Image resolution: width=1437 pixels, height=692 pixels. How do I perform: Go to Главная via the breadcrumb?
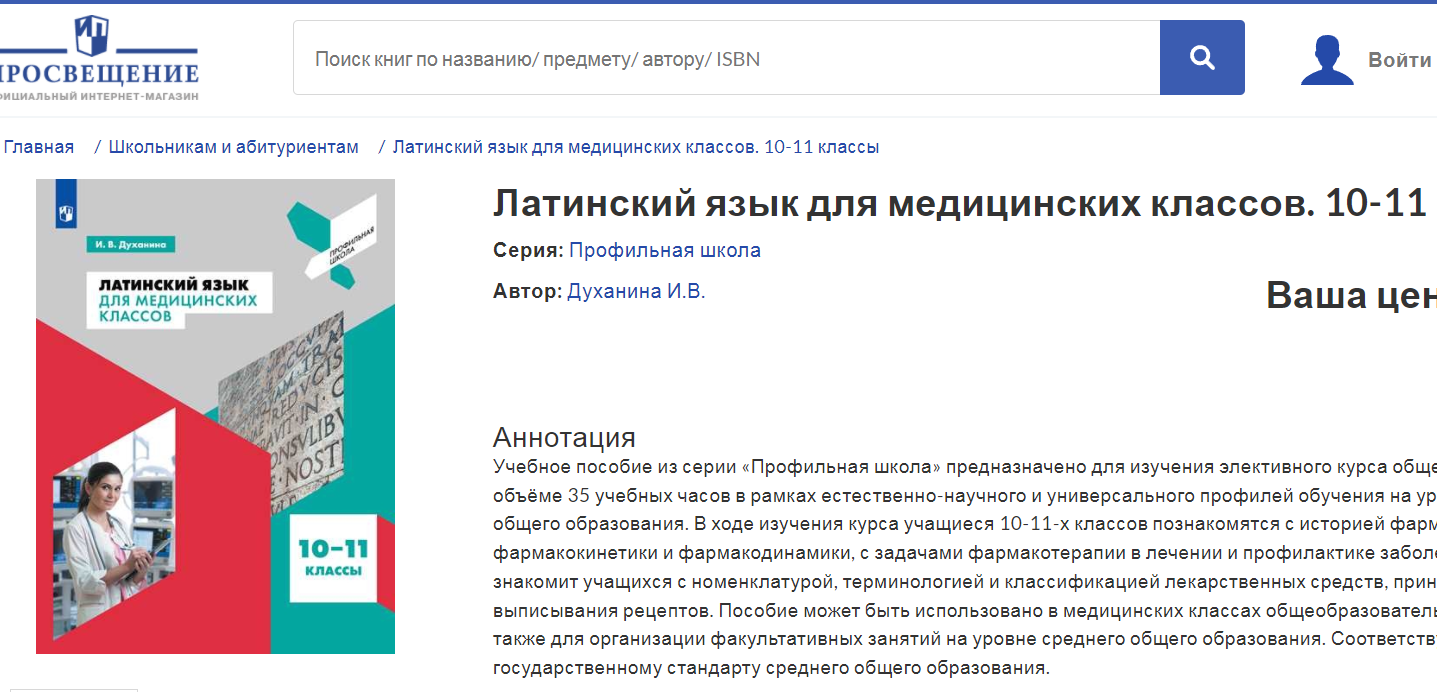(x=39, y=147)
